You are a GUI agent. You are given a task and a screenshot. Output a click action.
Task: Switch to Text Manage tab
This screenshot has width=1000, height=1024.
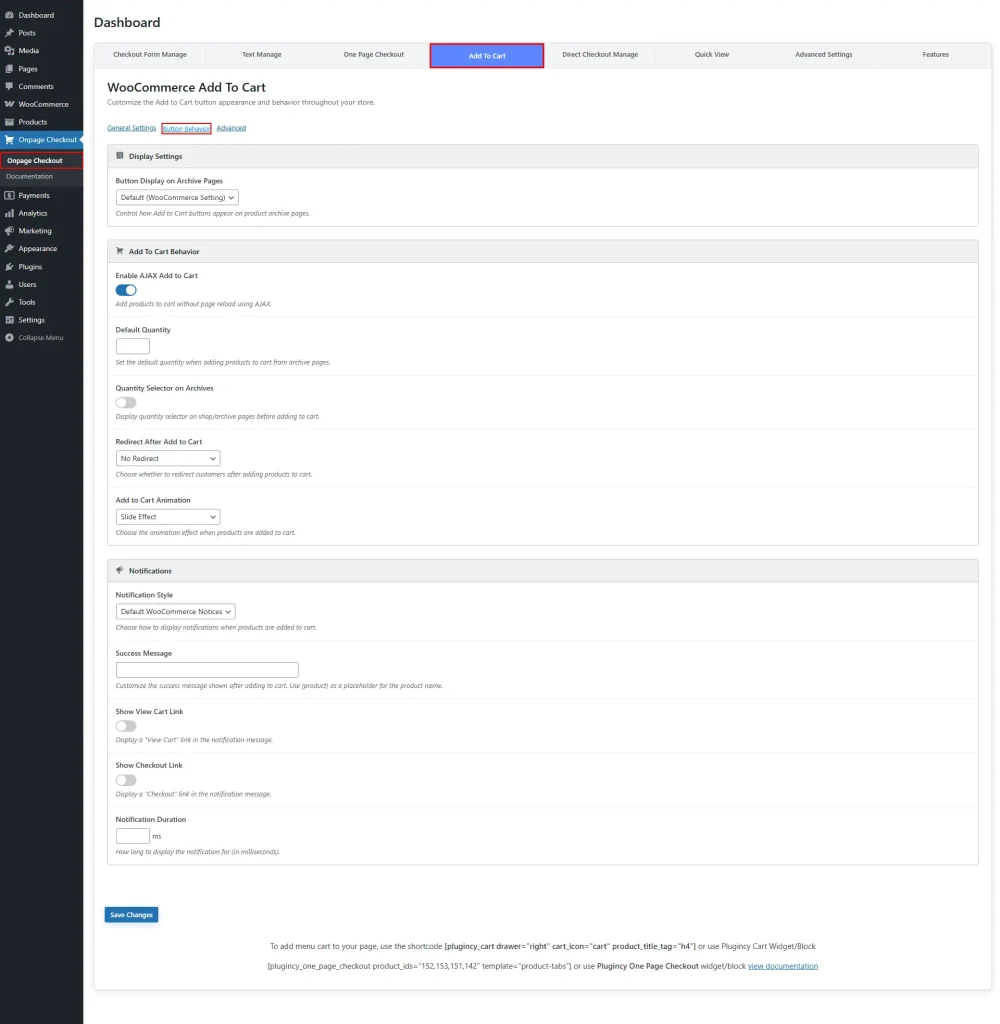[x=261, y=55]
